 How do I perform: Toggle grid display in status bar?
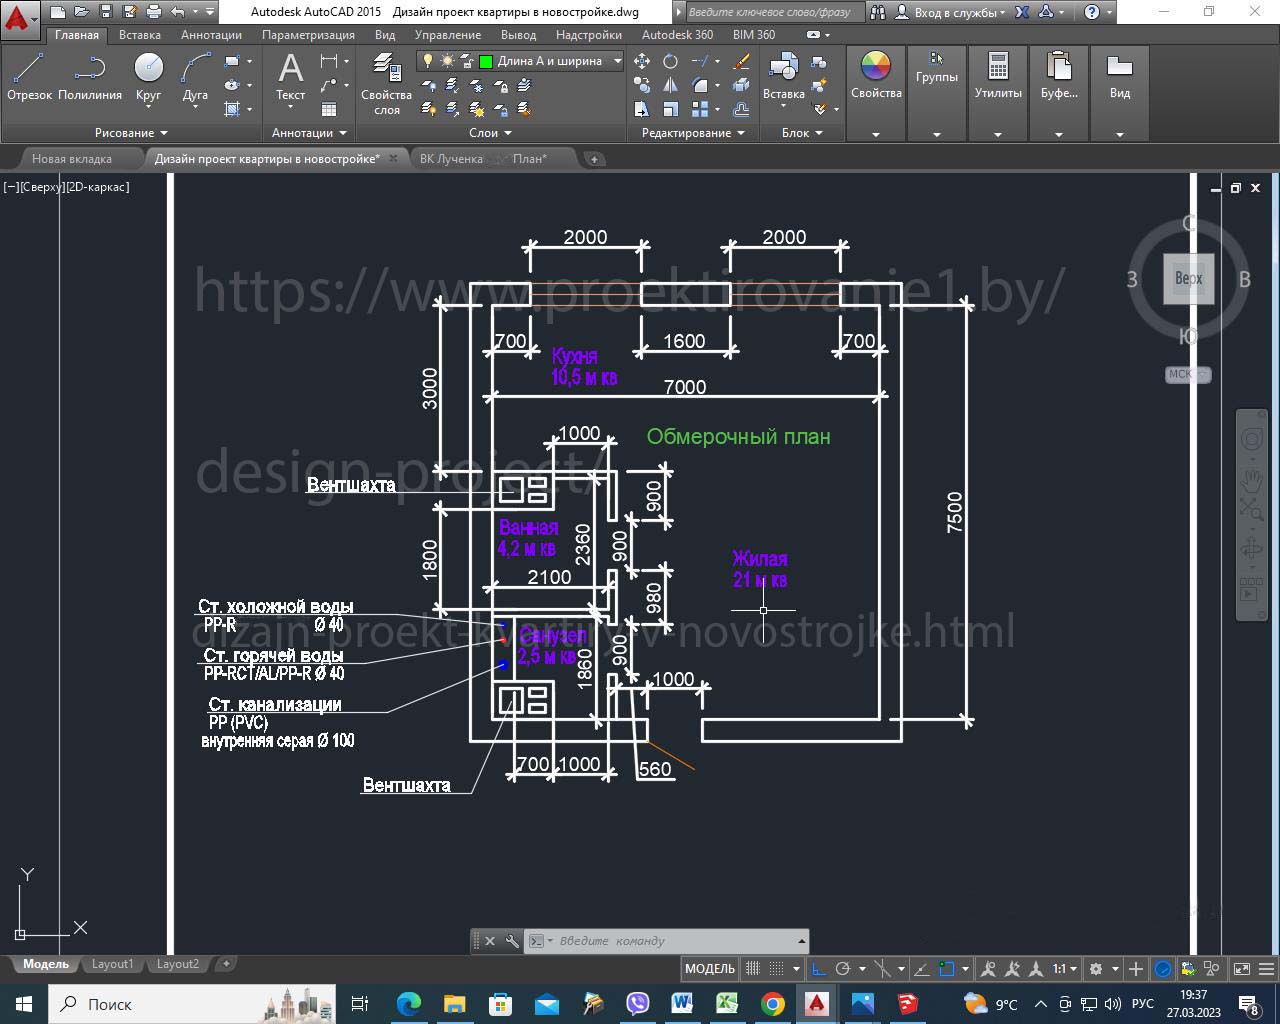click(x=753, y=968)
